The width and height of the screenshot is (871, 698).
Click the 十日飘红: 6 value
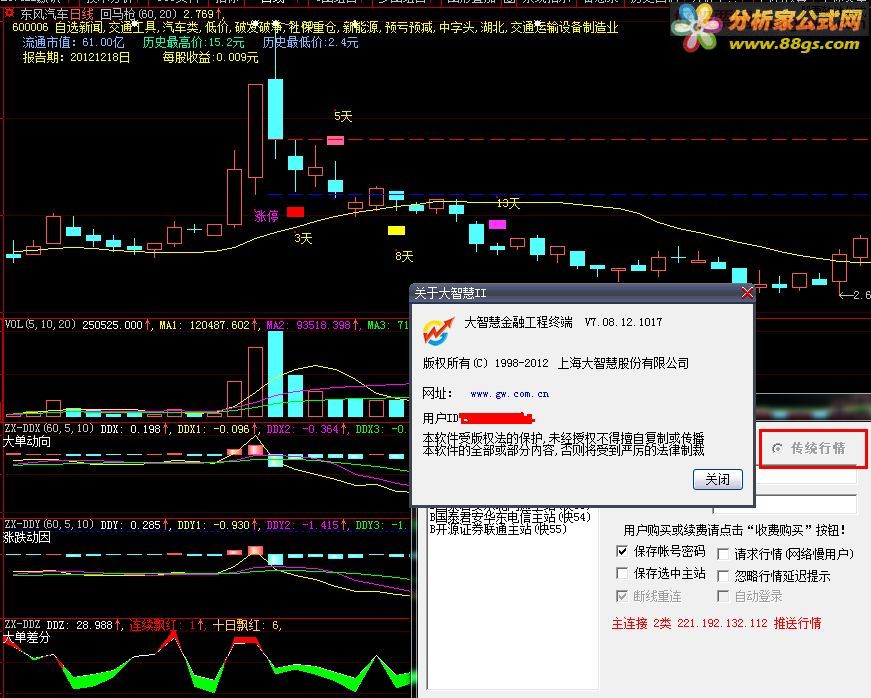[x=247, y=625]
